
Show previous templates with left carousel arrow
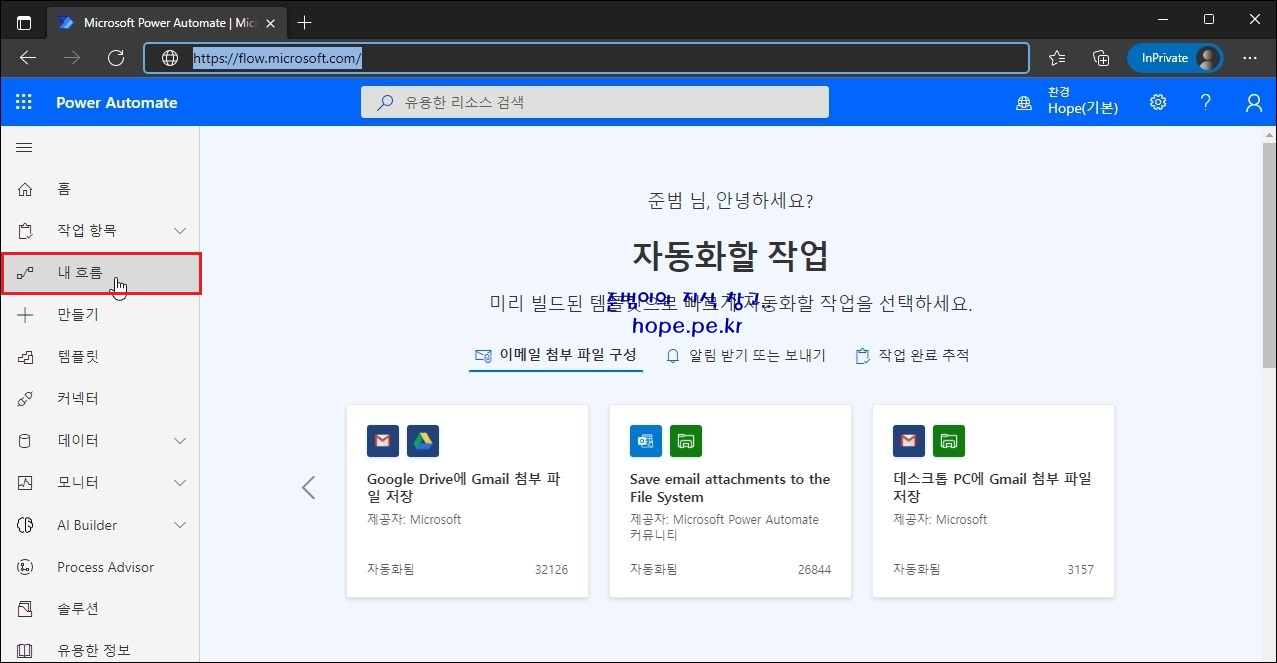tap(308, 487)
